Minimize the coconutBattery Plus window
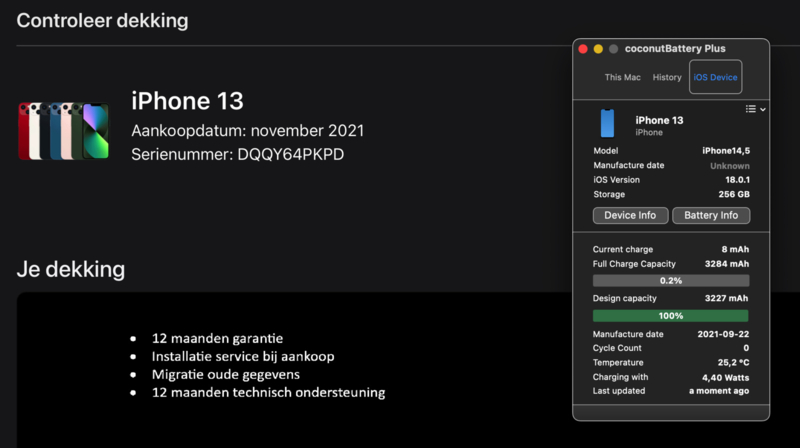Viewport: 800px width, 448px height. click(x=598, y=49)
